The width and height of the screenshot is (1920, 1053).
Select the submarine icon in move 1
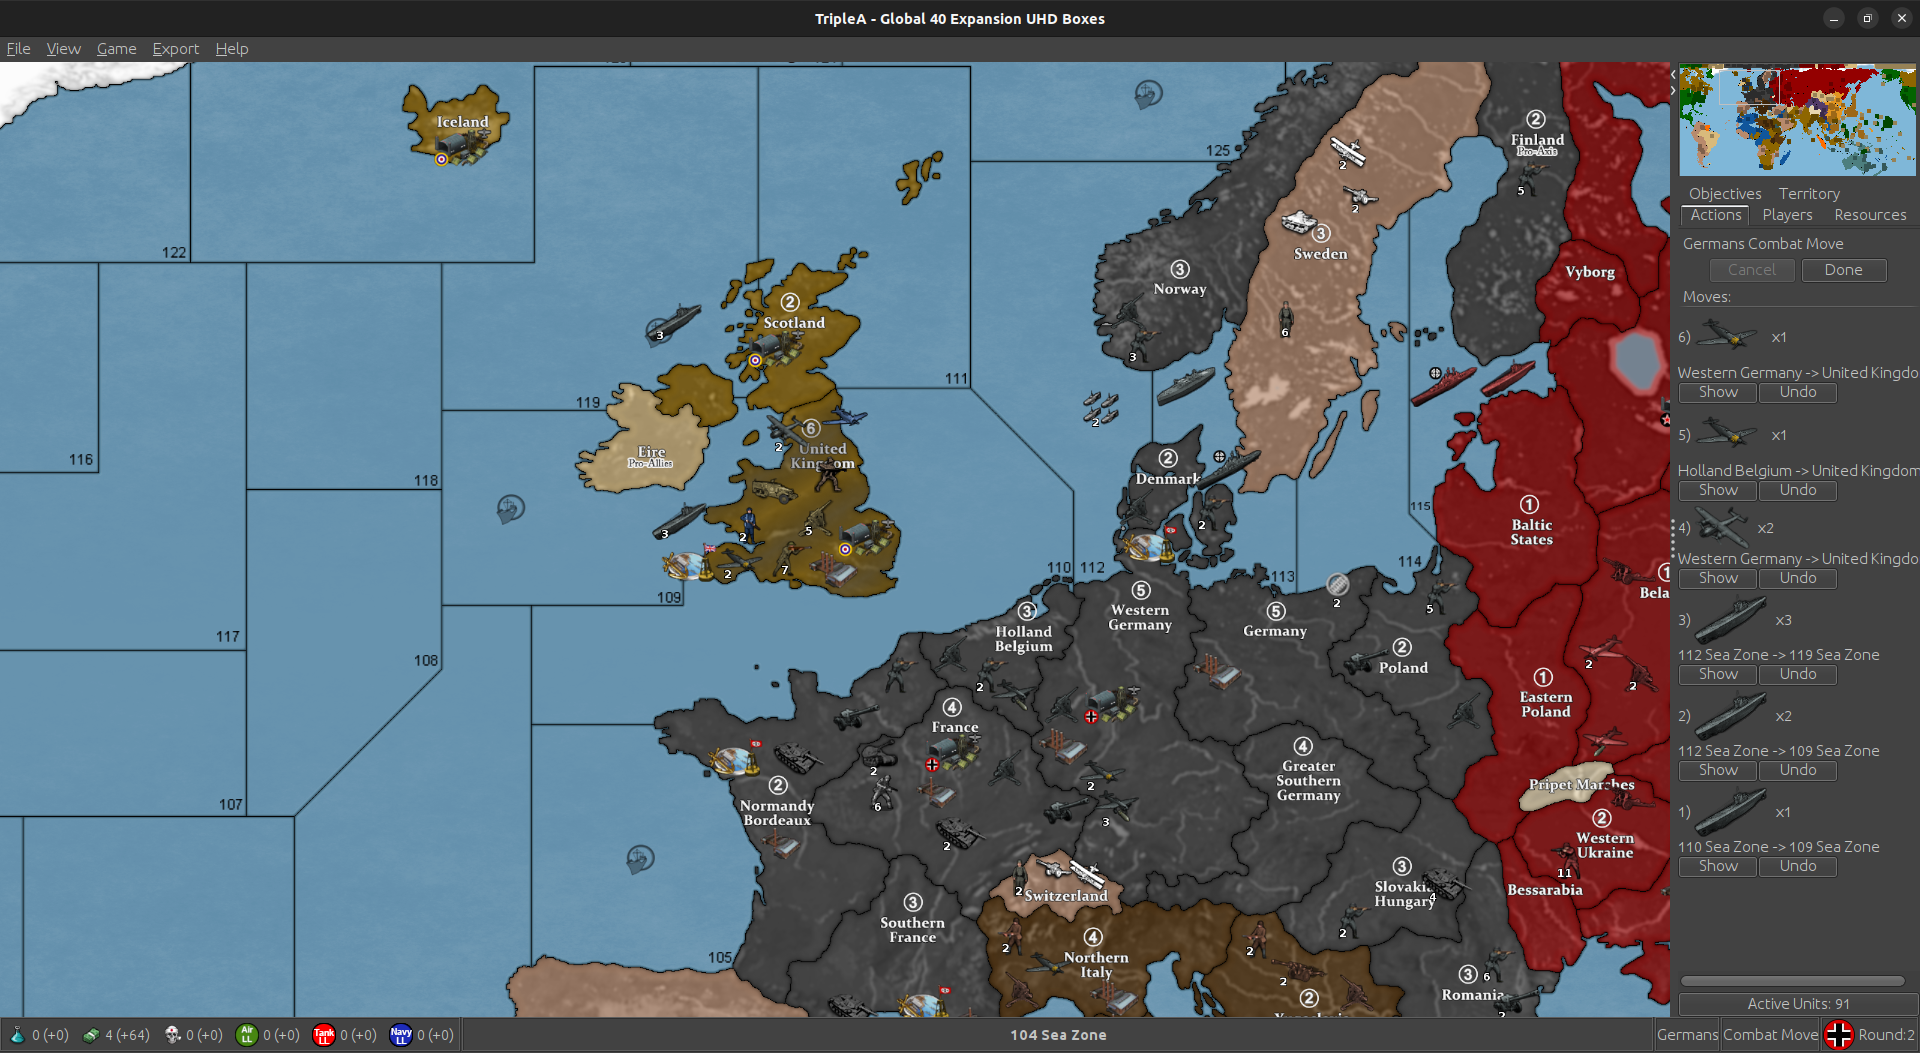point(1731,811)
